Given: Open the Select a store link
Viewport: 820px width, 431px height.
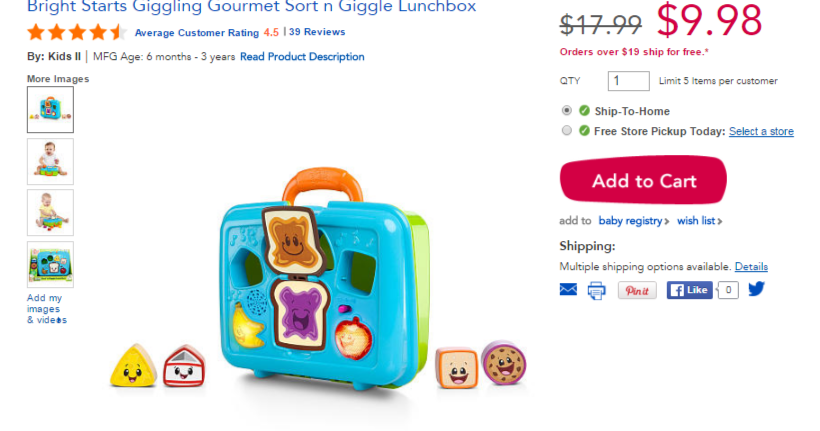Looking at the screenshot, I should coord(761,131).
